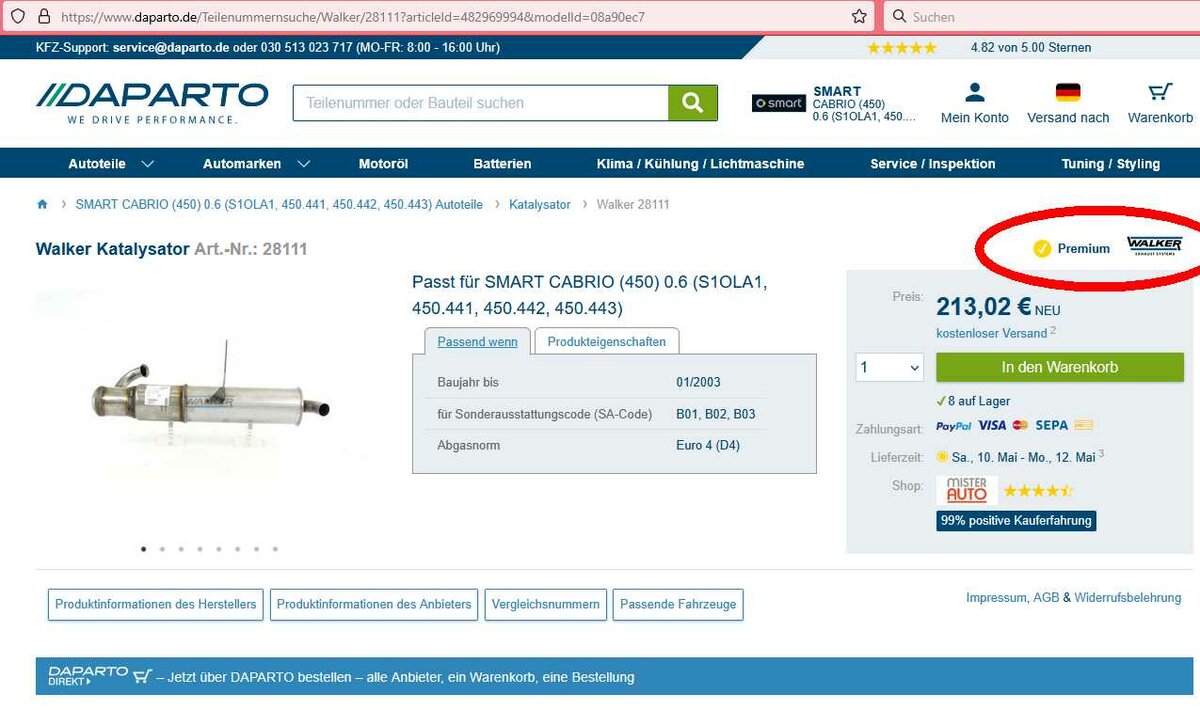Expand the Autoteile menu chevron
The height and width of the screenshot is (710, 1200).
148,164
